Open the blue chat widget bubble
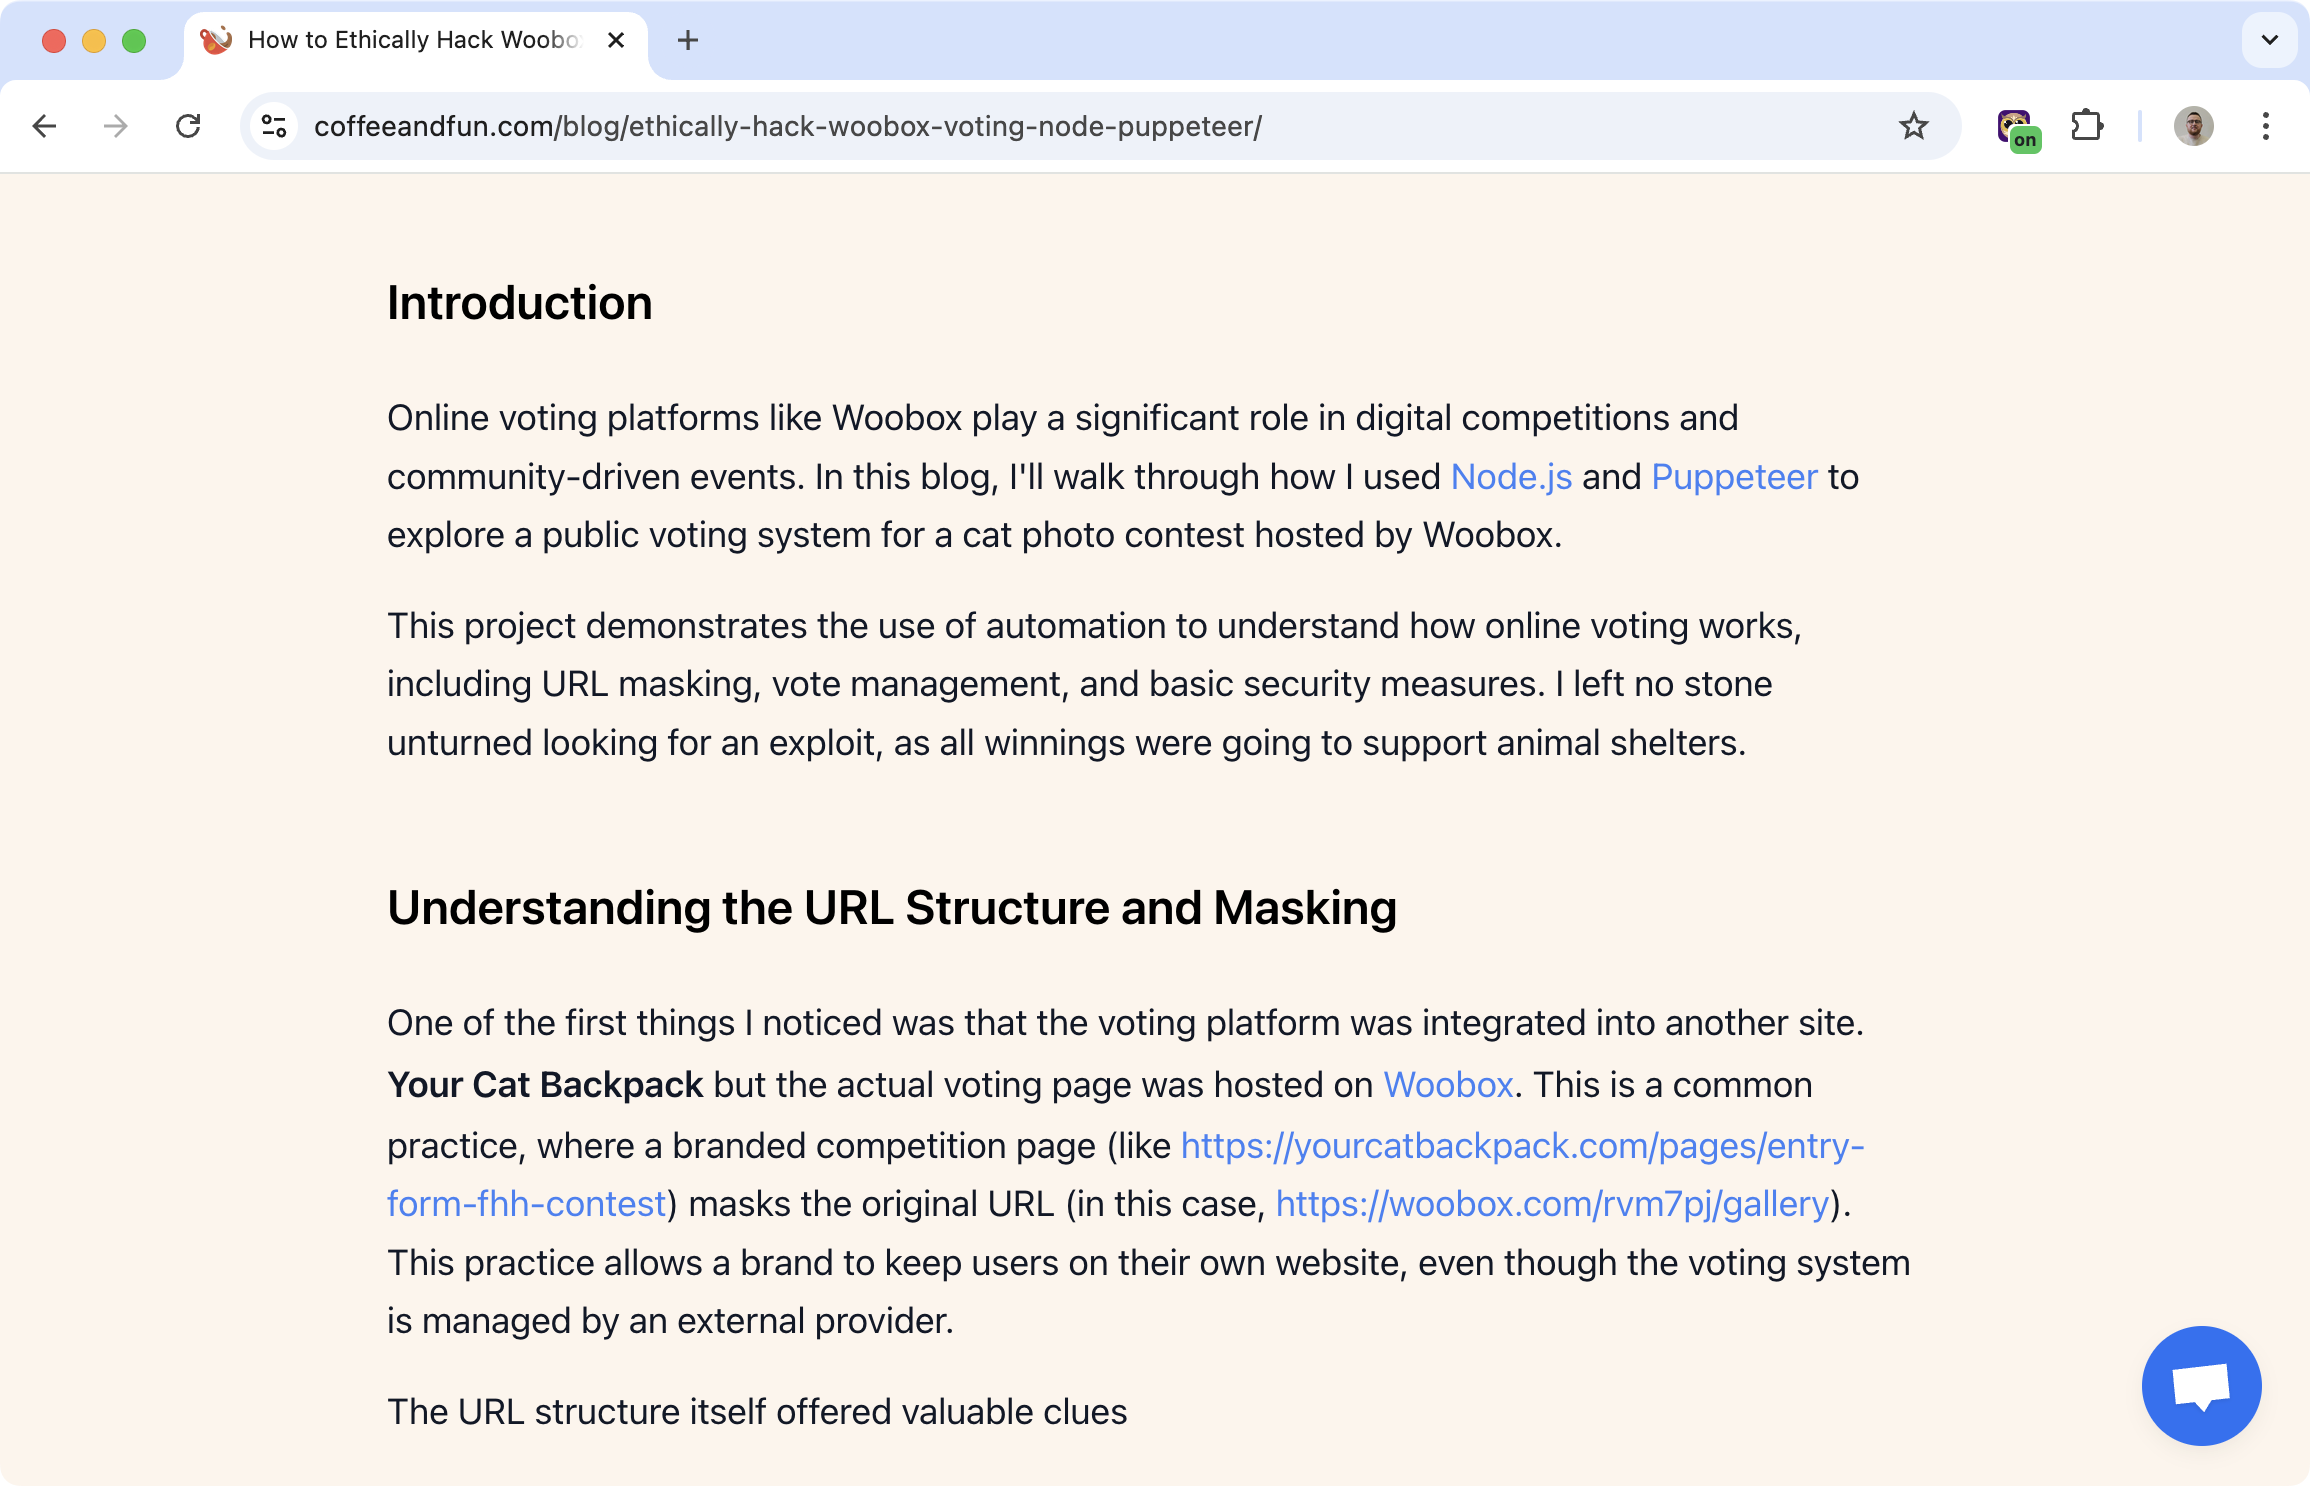 [x=2201, y=1385]
